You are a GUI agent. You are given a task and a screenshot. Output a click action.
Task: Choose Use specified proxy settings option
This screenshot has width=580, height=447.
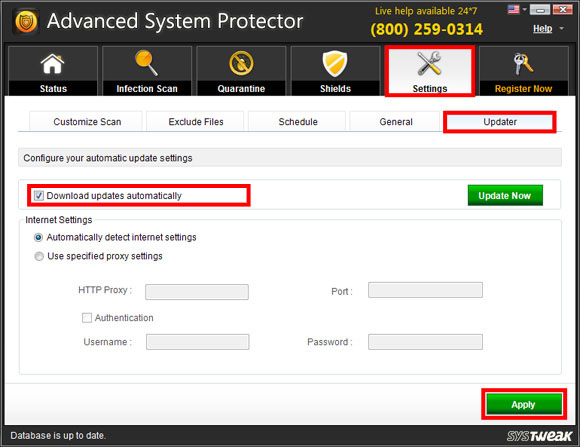click(39, 256)
